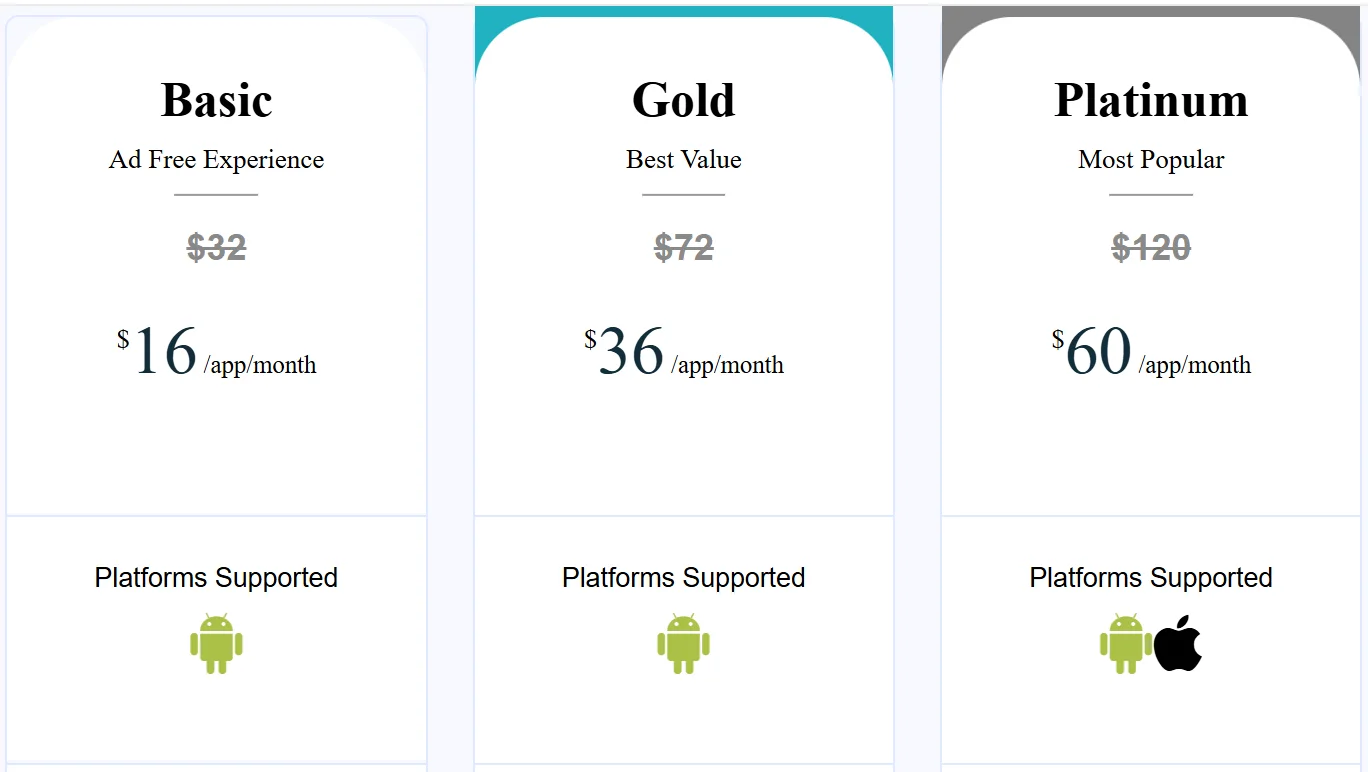Click Platforms Supported label in Basic card
1368x772 pixels.
216,578
